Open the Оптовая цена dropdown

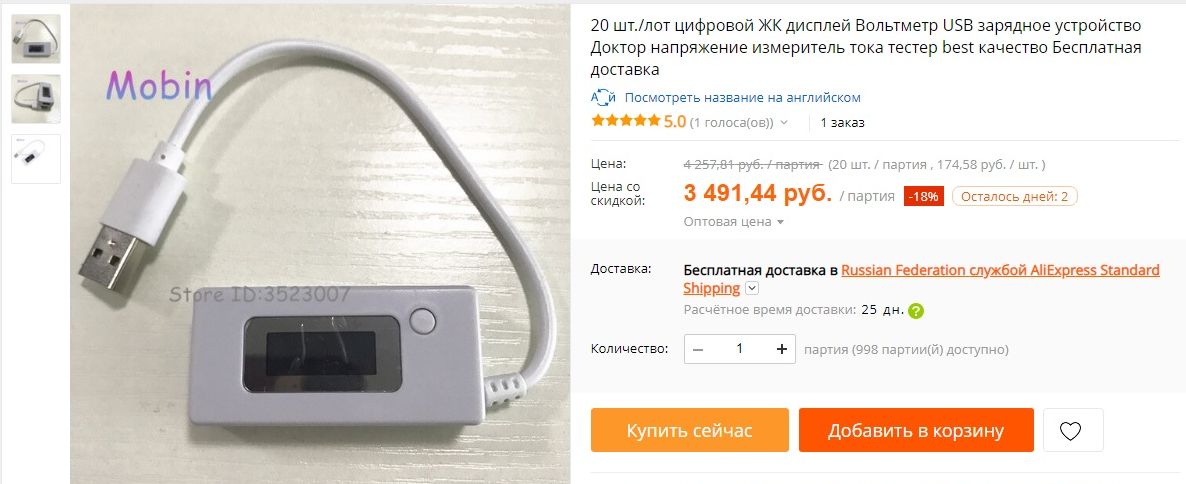734,222
